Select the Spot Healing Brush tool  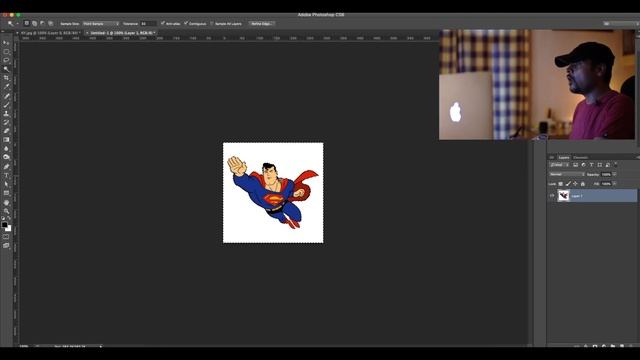coord(6,96)
